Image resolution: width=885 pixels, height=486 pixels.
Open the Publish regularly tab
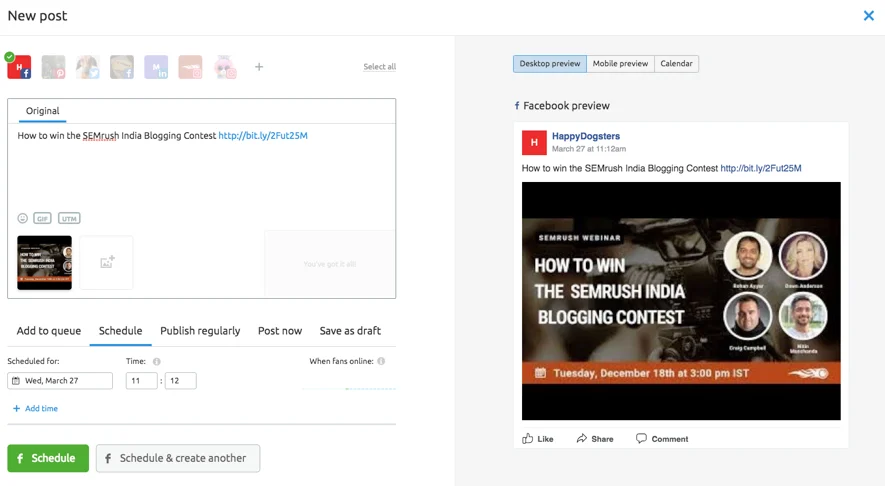(200, 331)
